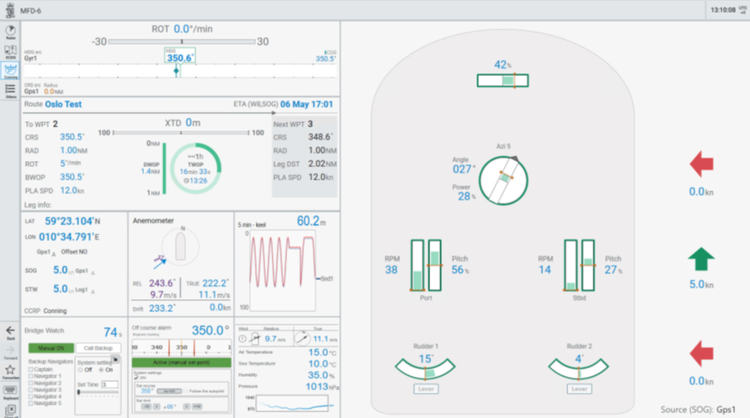Decrease set limit by ten
This screenshot has width=750, height=418.
(x=146, y=407)
